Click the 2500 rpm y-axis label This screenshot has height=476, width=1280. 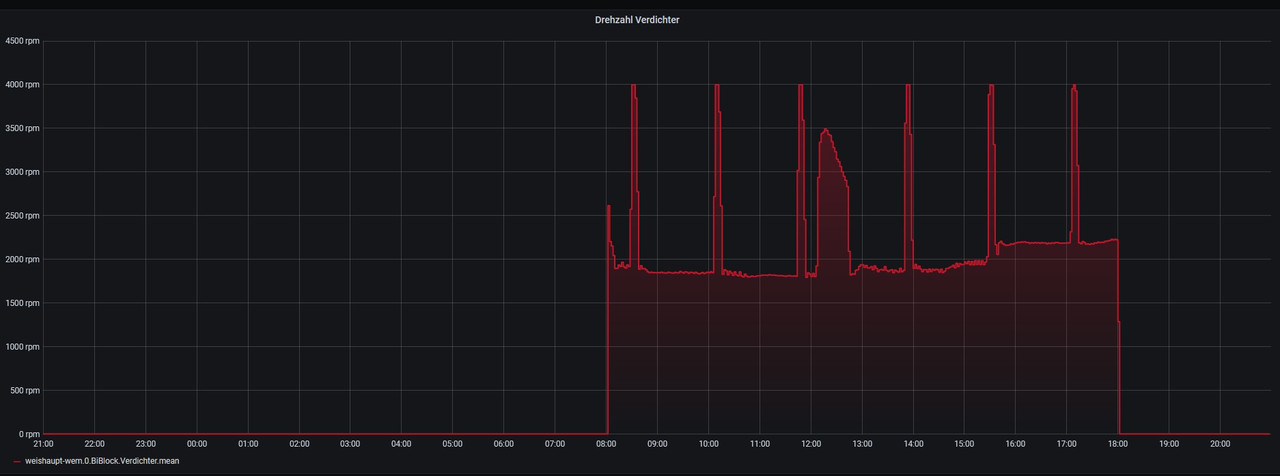click(22, 216)
